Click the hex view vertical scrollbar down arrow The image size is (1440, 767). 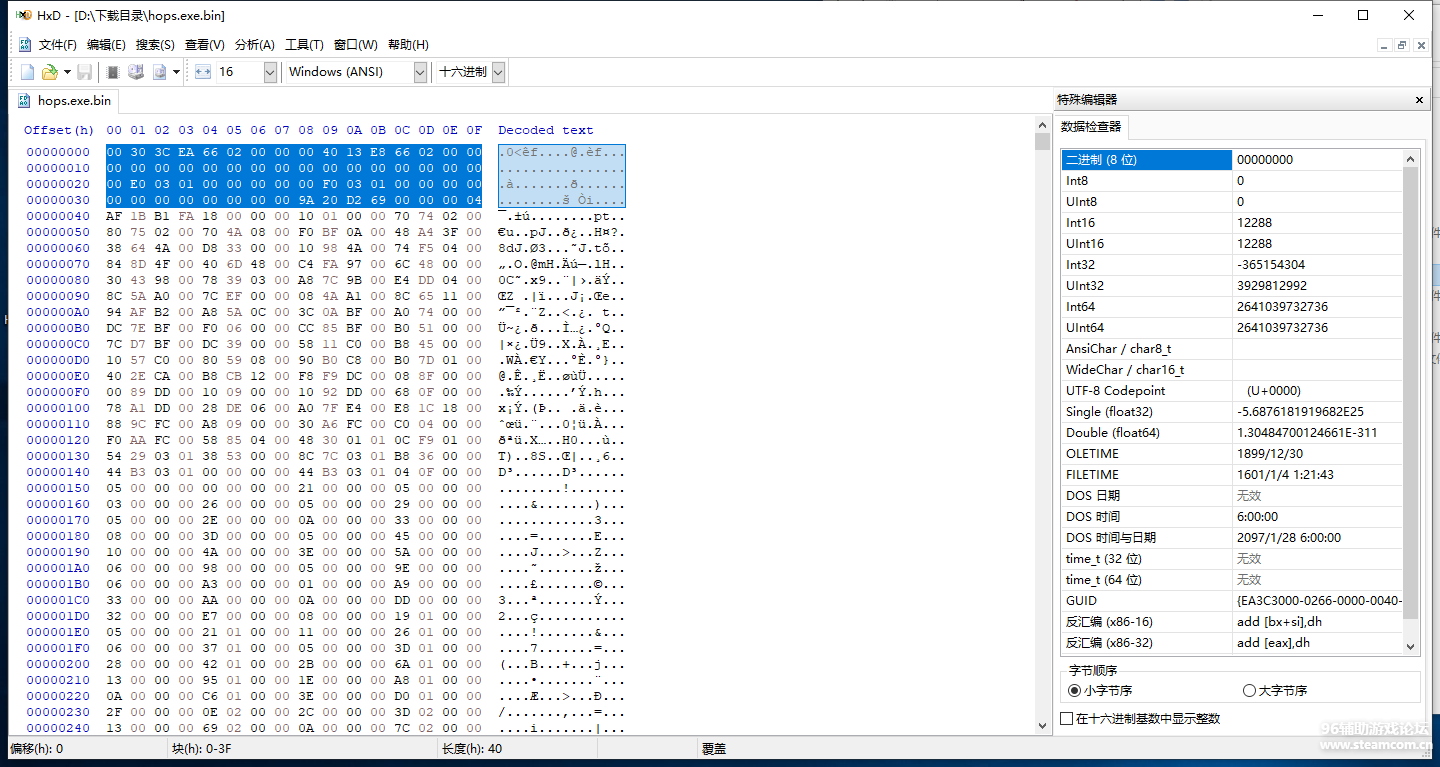(x=1042, y=727)
